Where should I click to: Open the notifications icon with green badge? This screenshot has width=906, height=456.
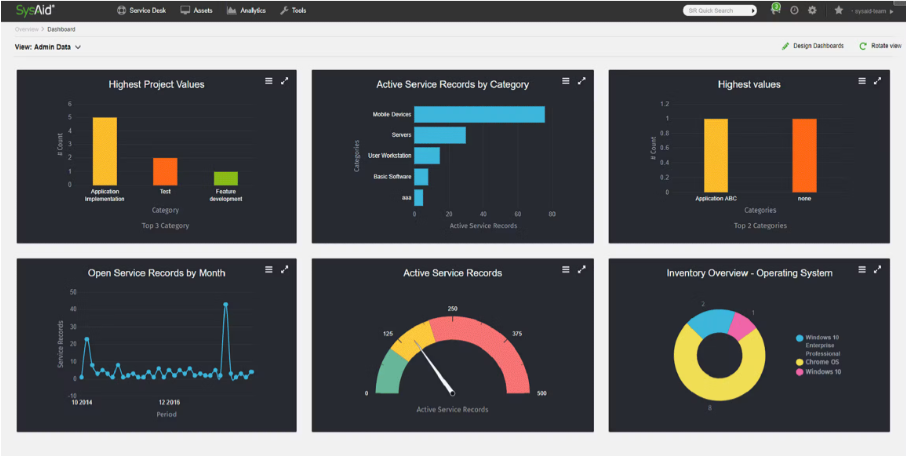point(775,10)
